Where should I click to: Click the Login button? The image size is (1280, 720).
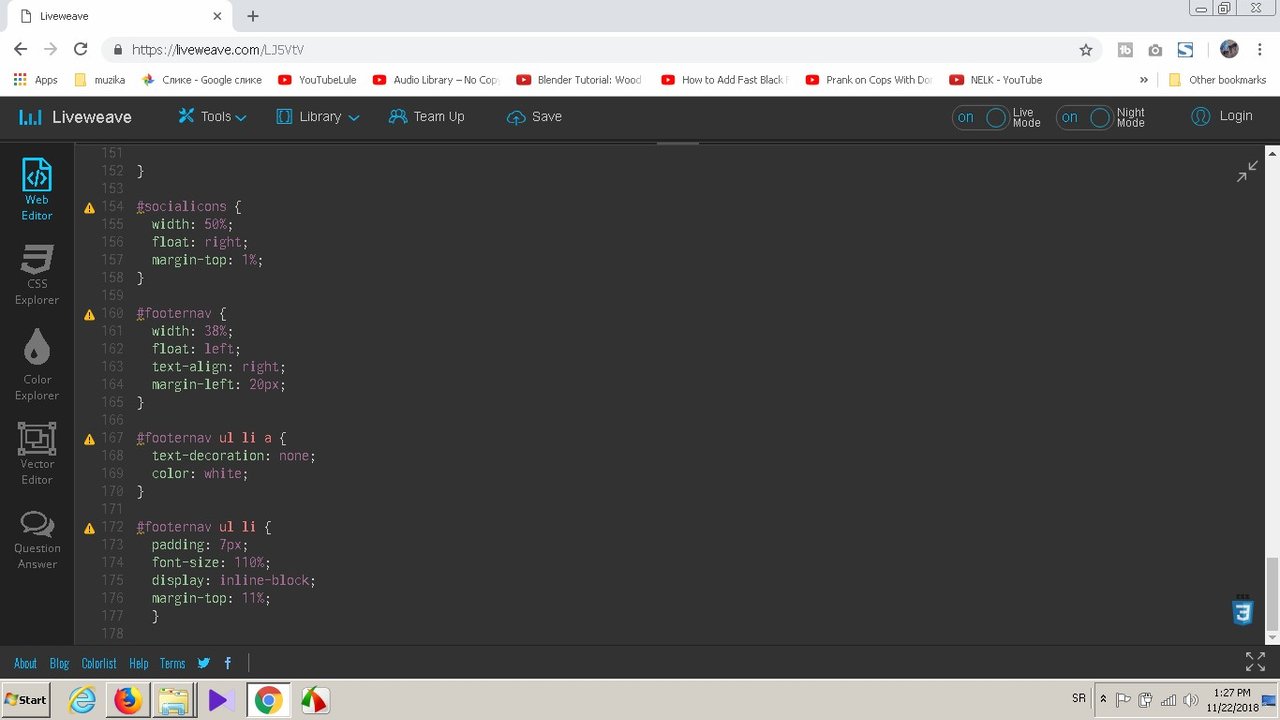(x=1222, y=116)
